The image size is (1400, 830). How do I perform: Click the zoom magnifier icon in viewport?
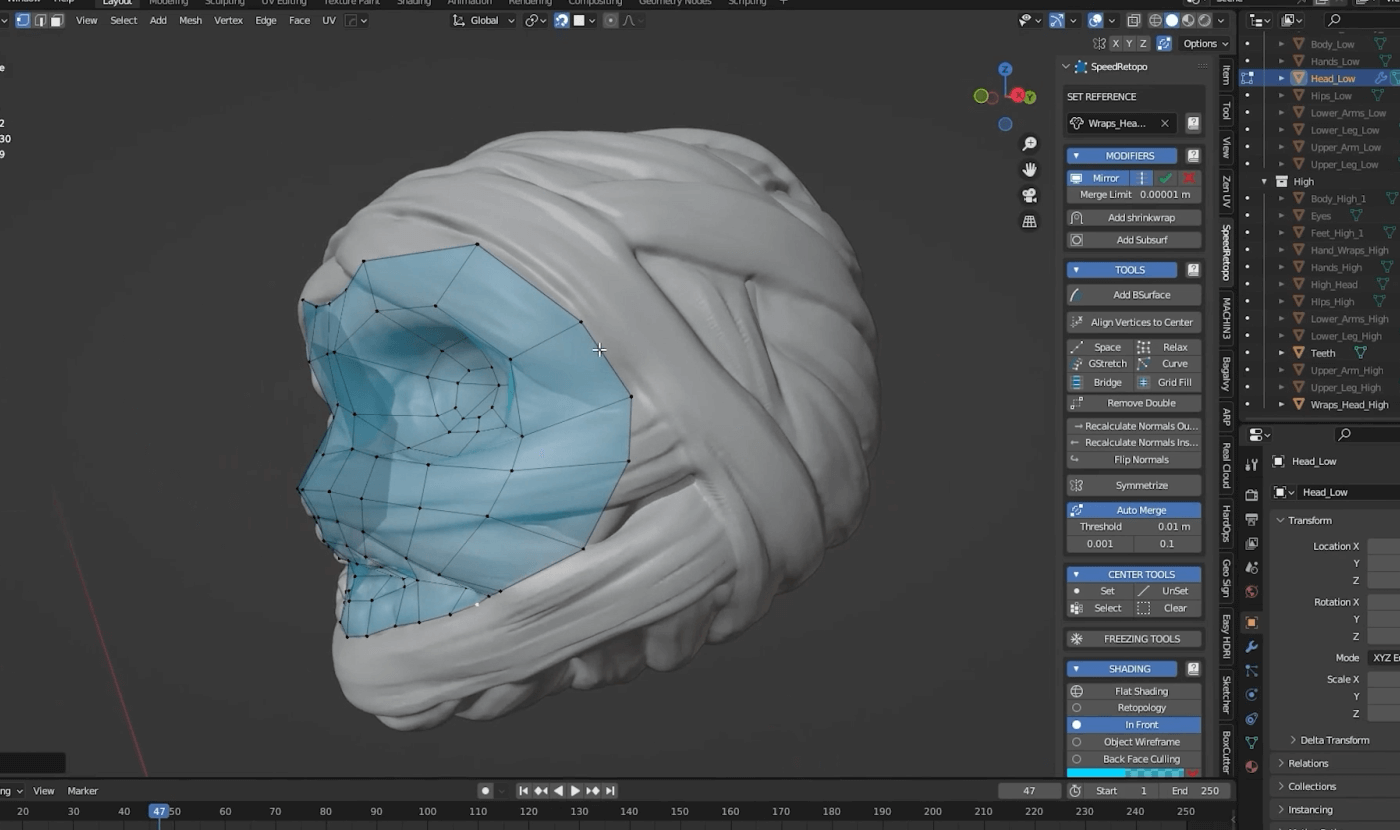click(x=1029, y=144)
